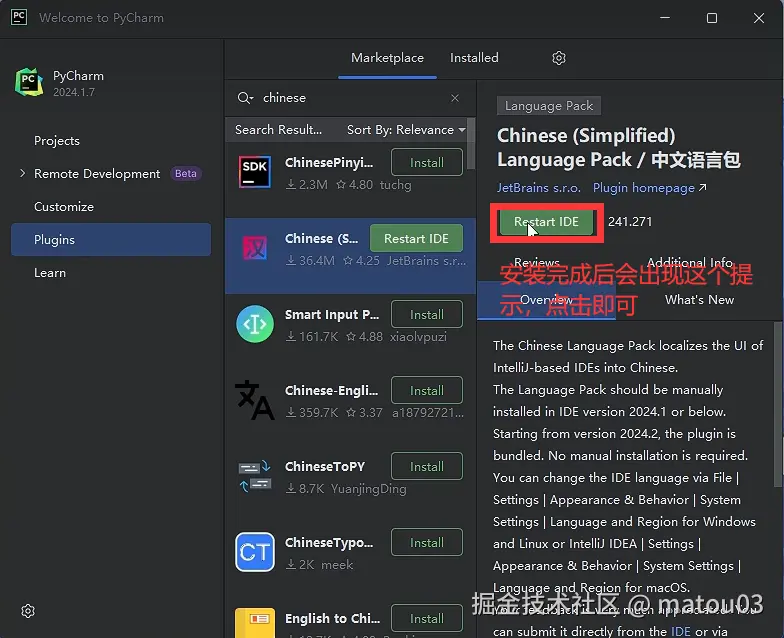Click the Language Pack tag

[548, 106]
